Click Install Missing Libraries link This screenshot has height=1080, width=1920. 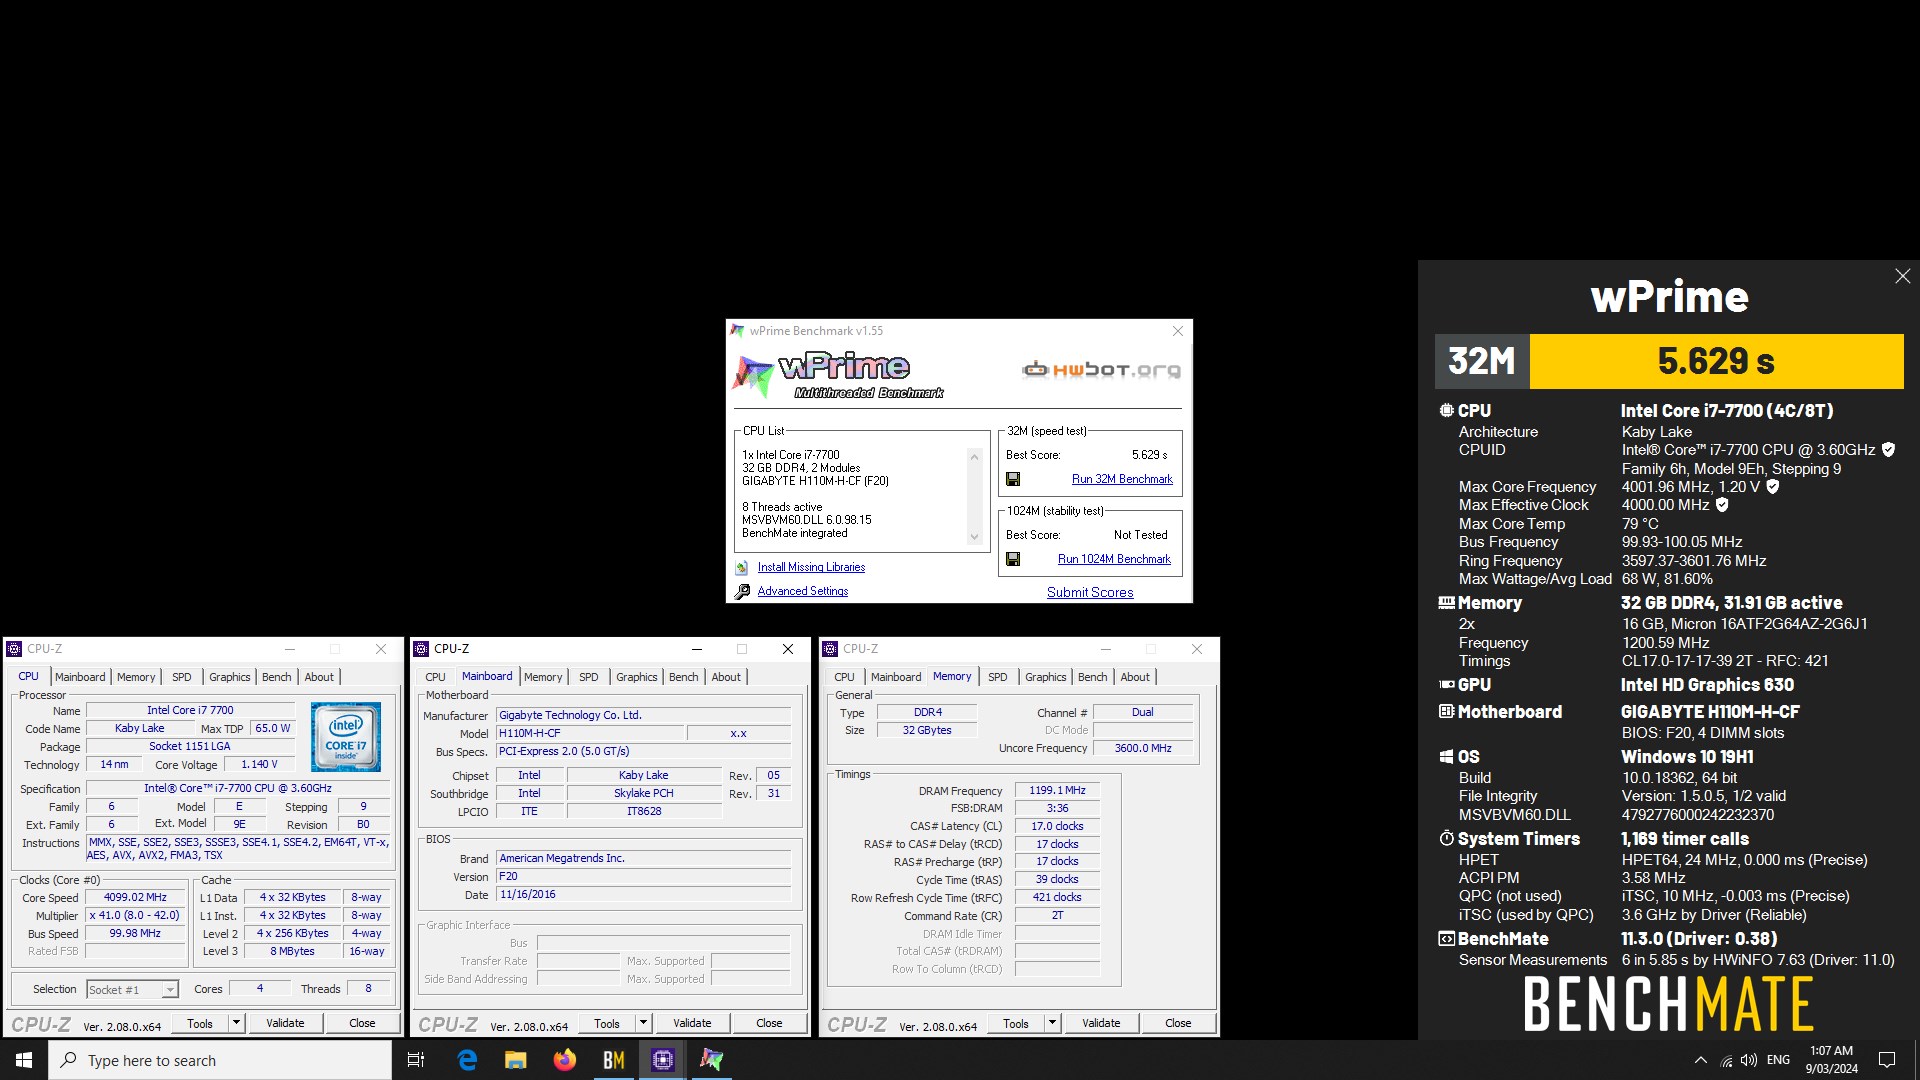tap(811, 567)
